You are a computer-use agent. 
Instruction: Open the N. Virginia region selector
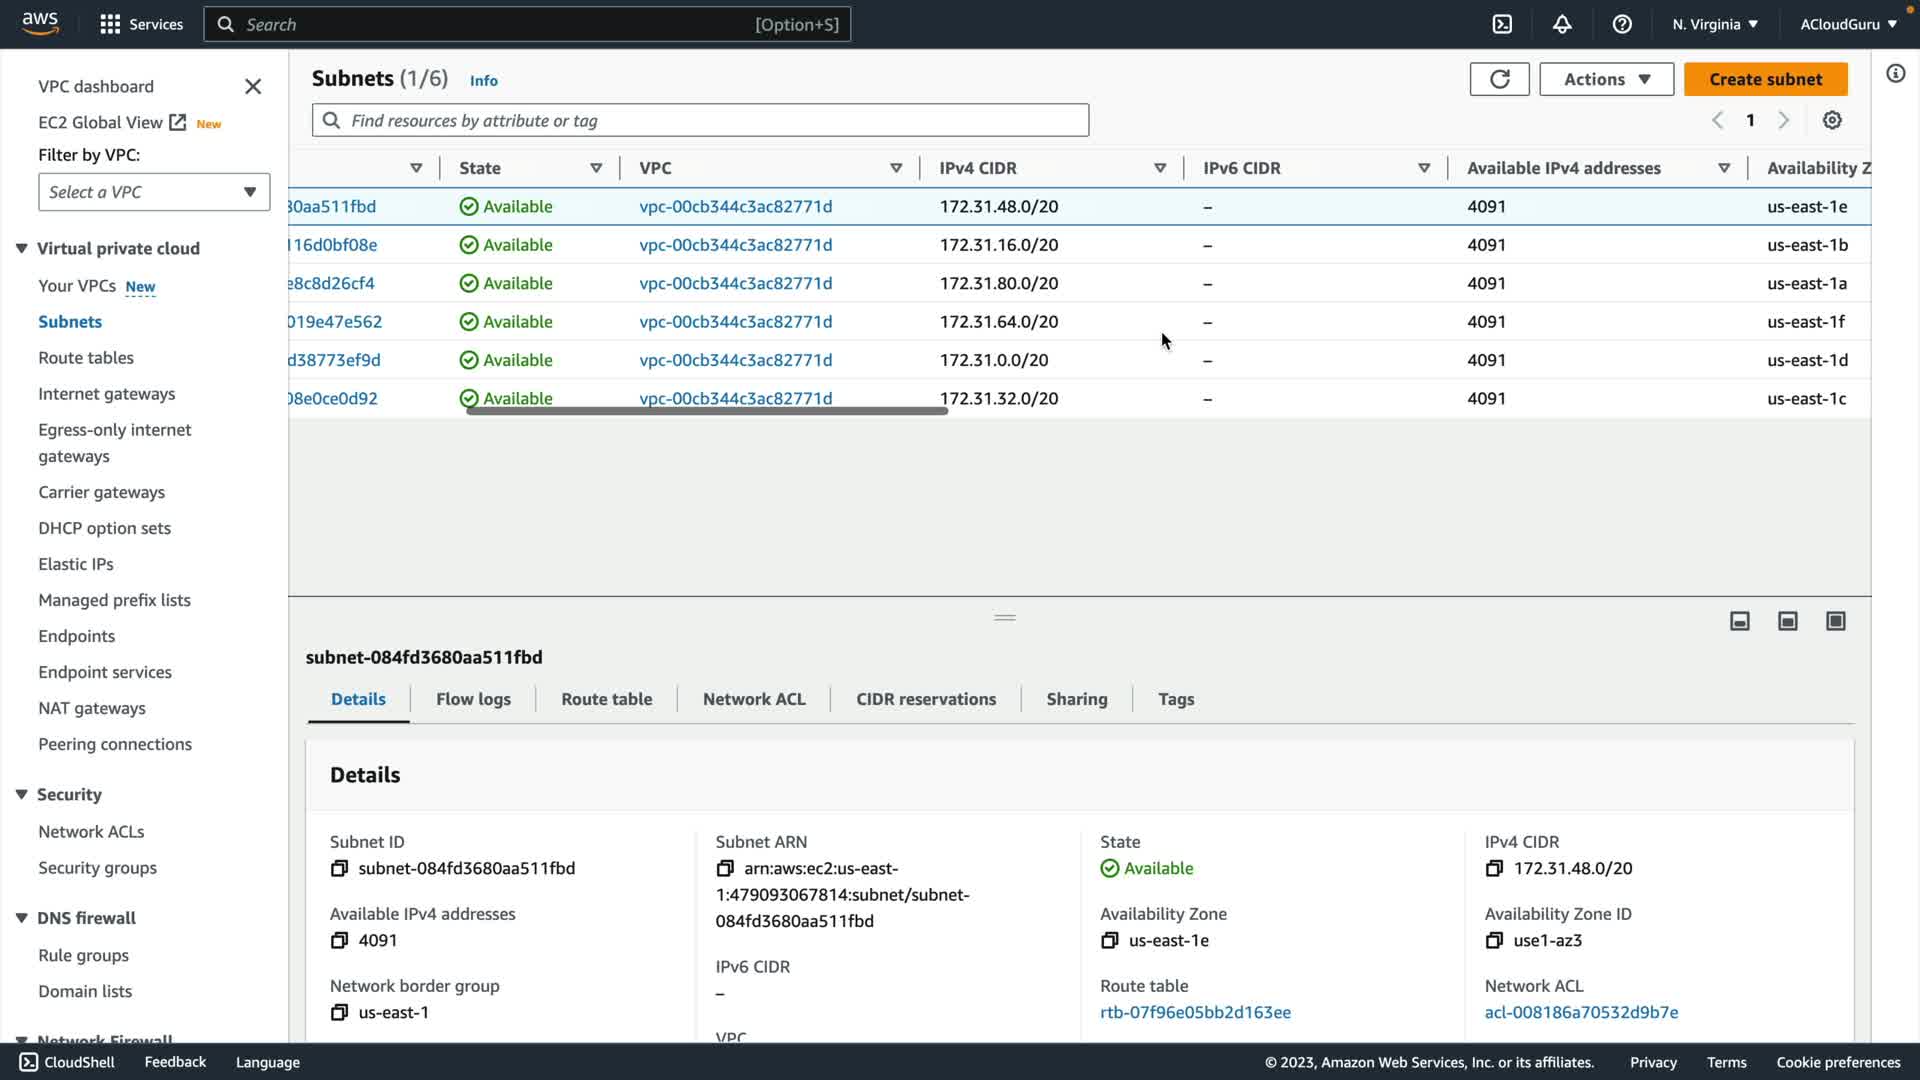[x=1714, y=24]
